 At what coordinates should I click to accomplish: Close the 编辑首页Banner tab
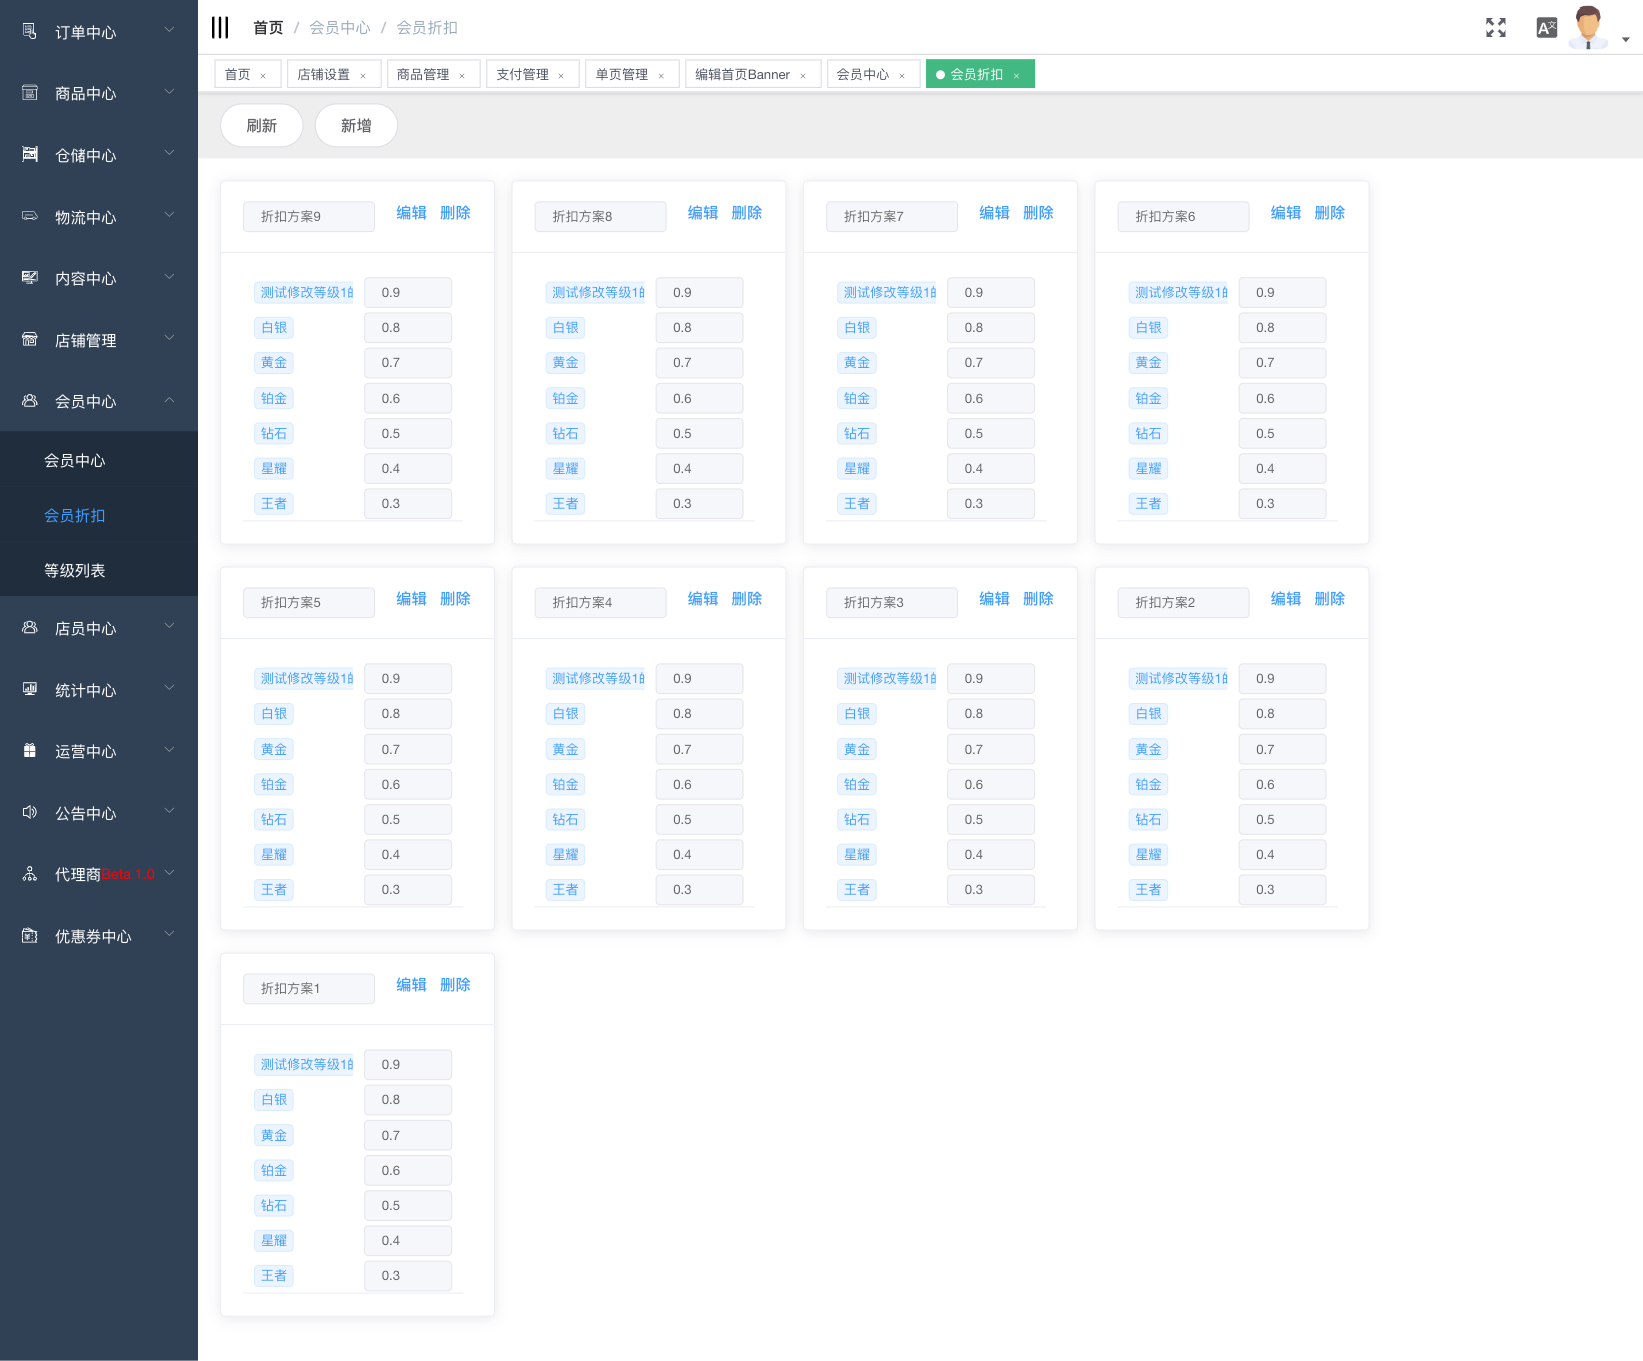click(x=803, y=76)
